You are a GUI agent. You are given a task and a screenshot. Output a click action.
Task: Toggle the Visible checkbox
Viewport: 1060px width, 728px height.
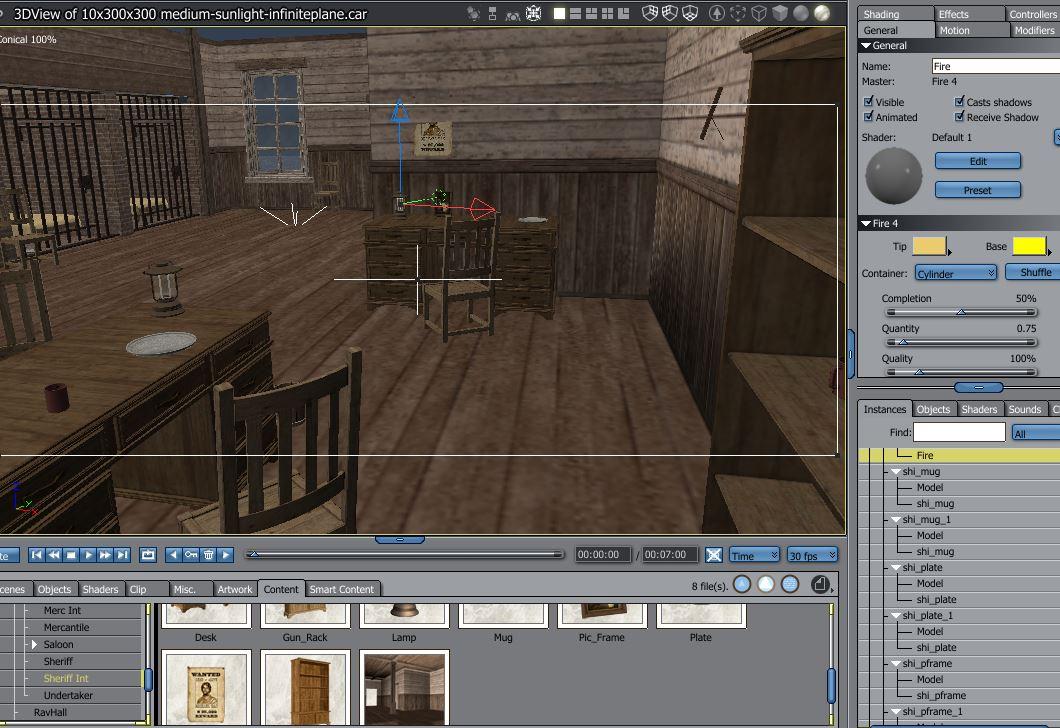[869, 101]
